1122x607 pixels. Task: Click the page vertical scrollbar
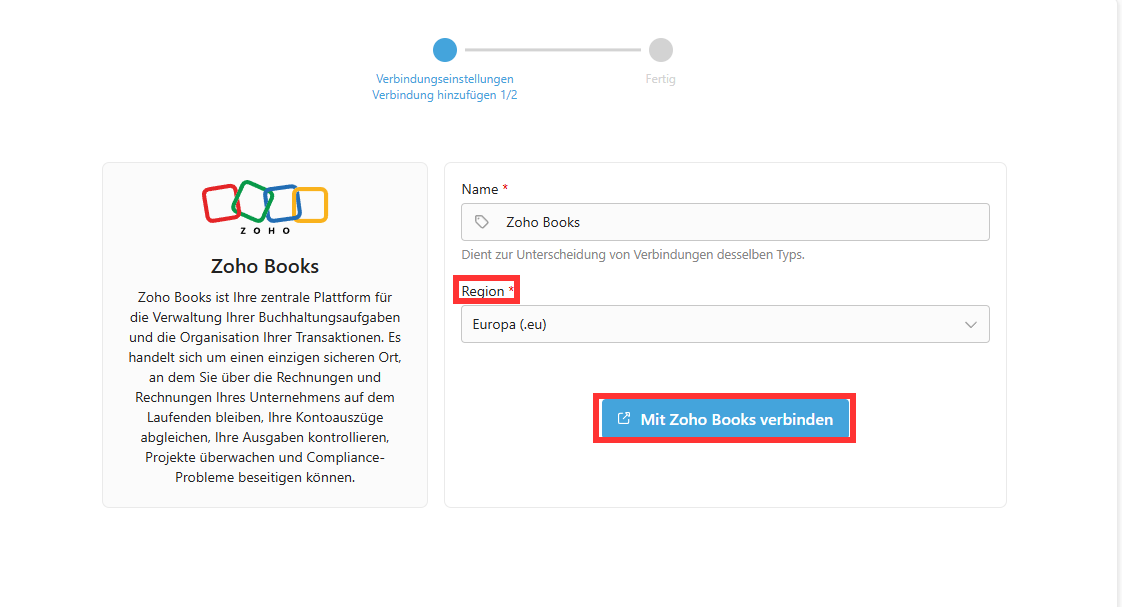point(1119,304)
